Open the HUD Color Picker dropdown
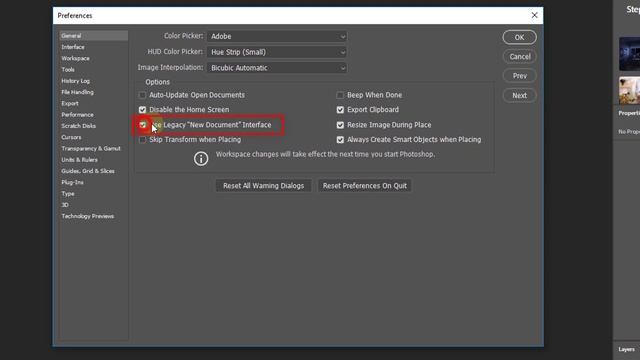The image size is (640, 360). click(277, 52)
